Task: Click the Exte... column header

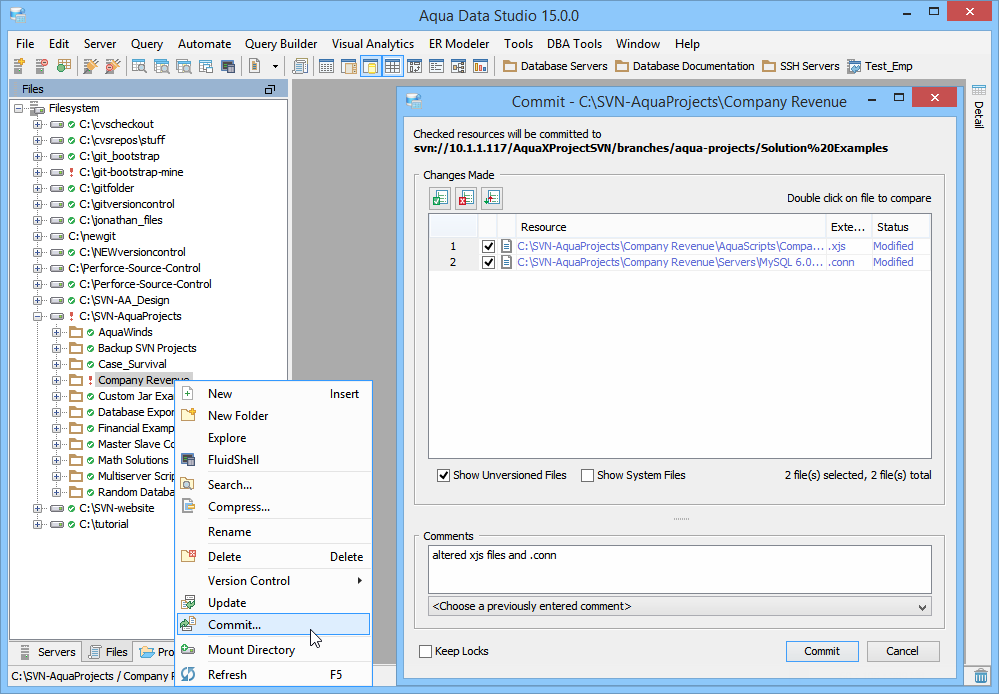Action: coord(848,227)
